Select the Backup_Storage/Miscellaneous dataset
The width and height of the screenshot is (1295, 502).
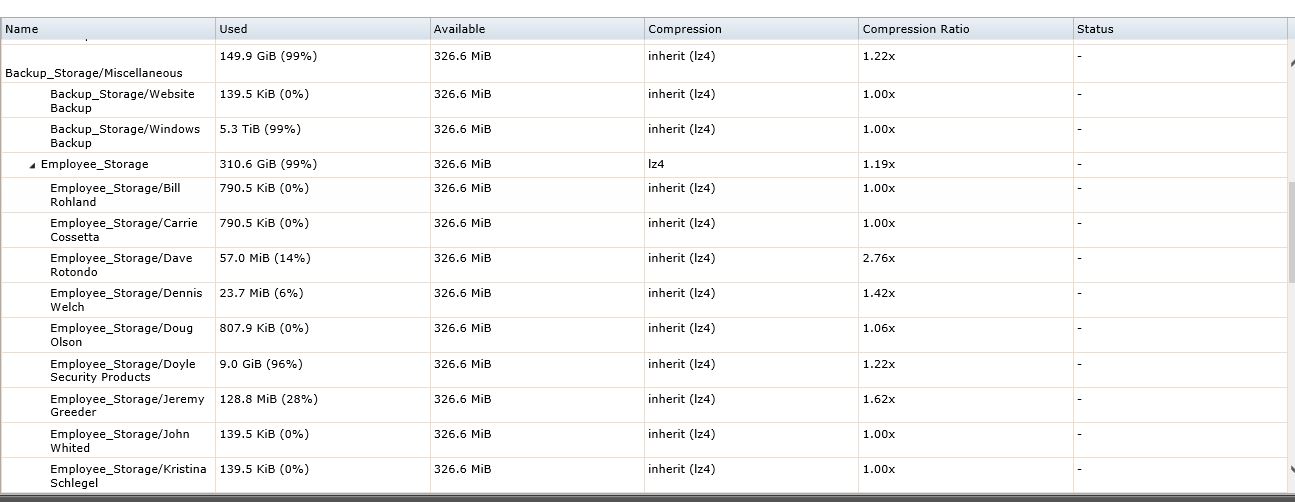pos(94,73)
